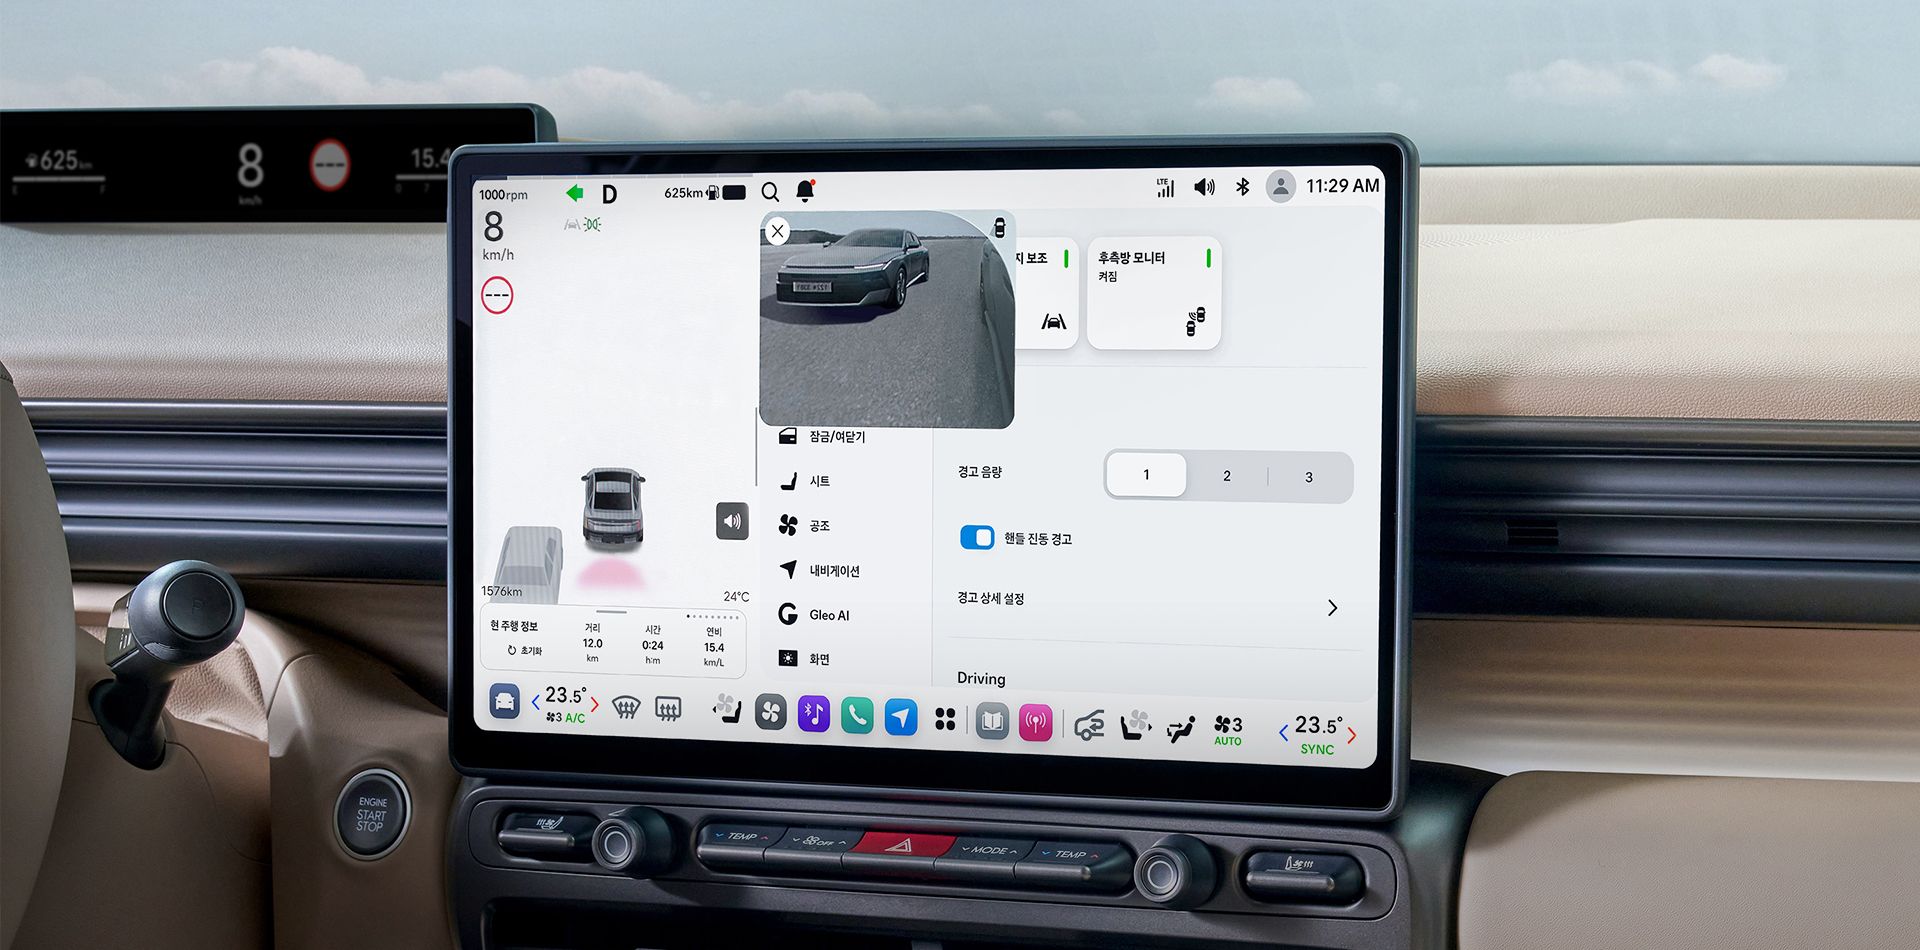Launch the blue navigation arrow app
Viewport: 1920px width, 950px height.
click(901, 718)
